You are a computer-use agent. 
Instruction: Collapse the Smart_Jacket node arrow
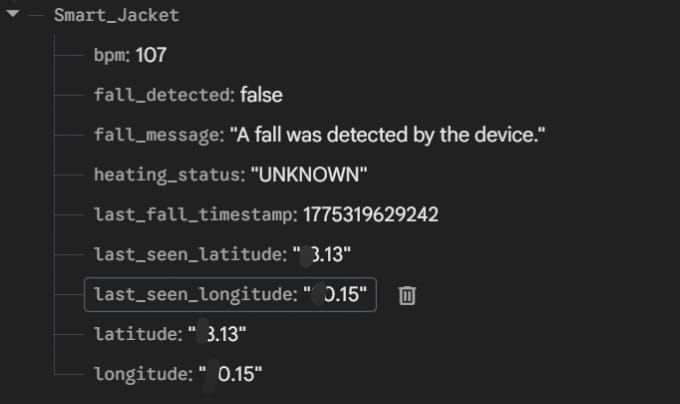tap(12, 17)
